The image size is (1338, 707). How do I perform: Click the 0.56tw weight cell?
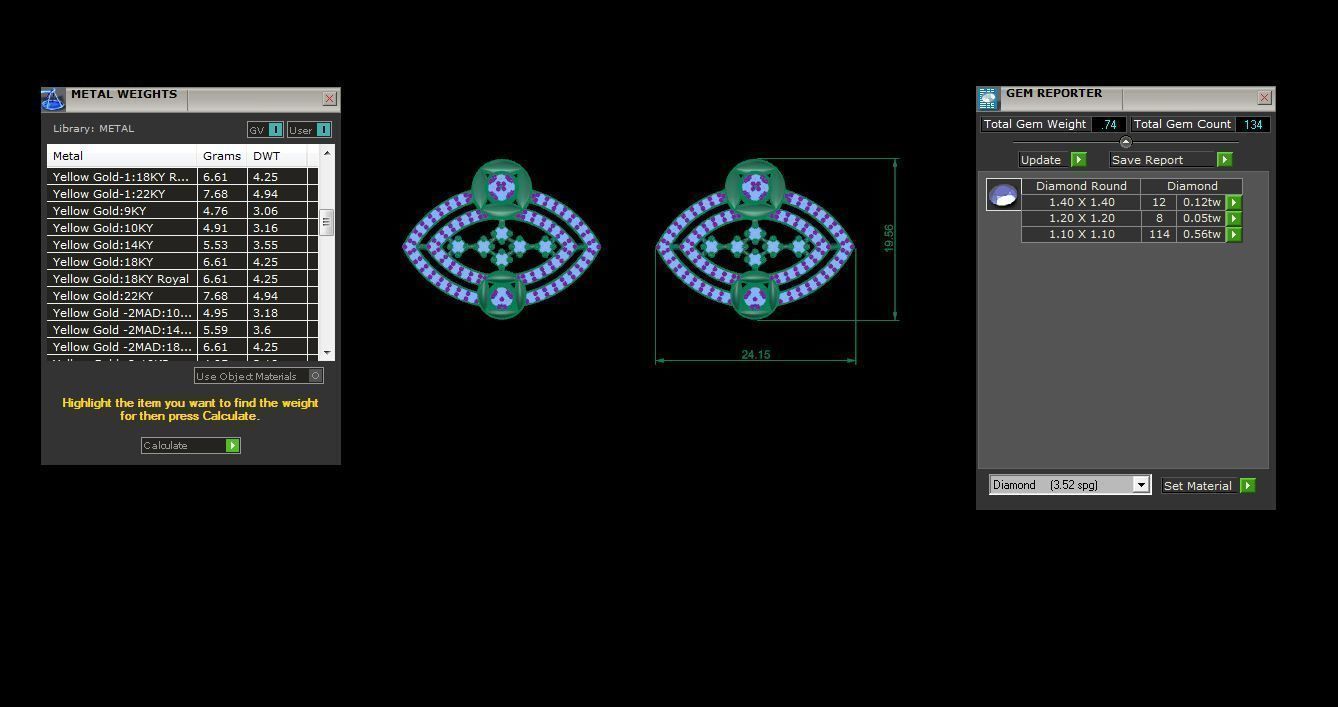(x=1201, y=234)
